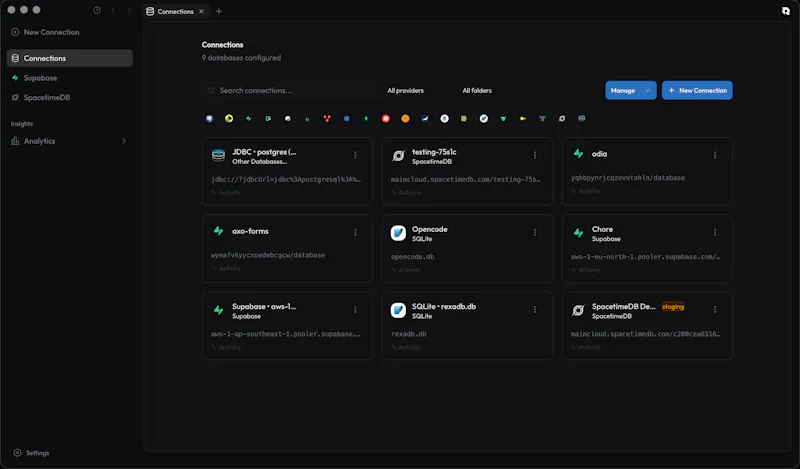Filter by the yellow key provider icon
Viewport: 800px width, 469px height.
click(523, 118)
